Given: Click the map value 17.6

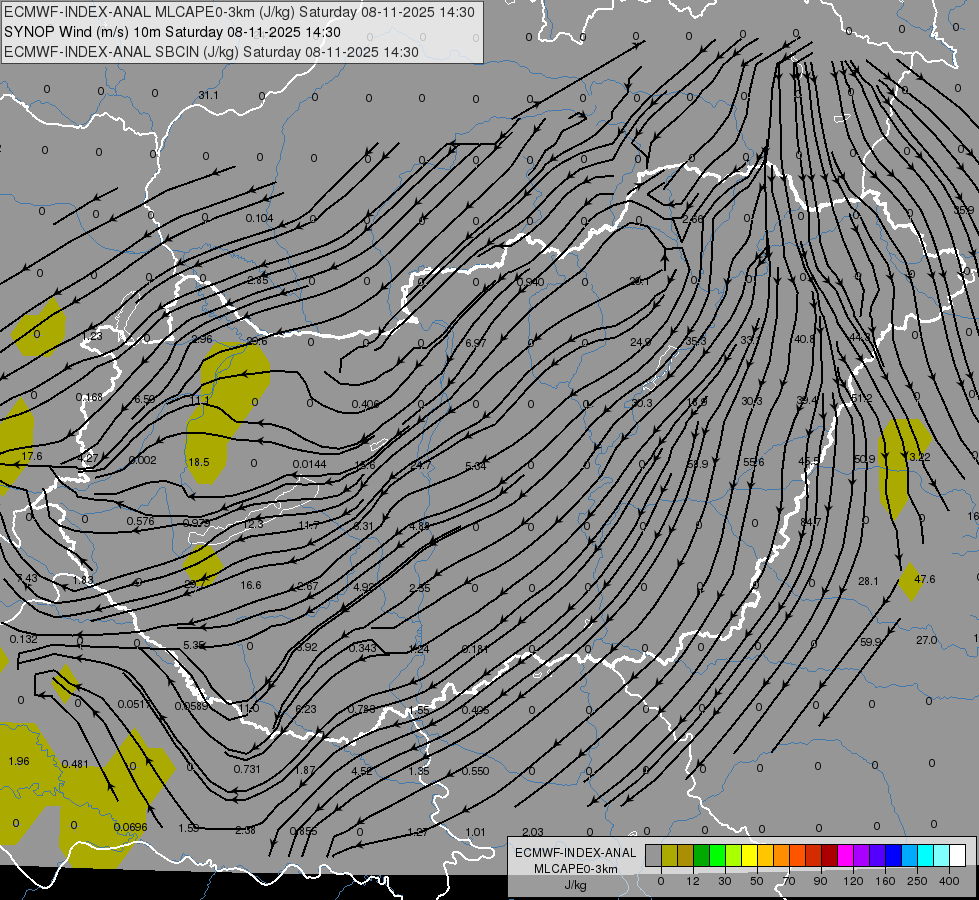Looking at the screenshot, I should [x=31, y=457].
